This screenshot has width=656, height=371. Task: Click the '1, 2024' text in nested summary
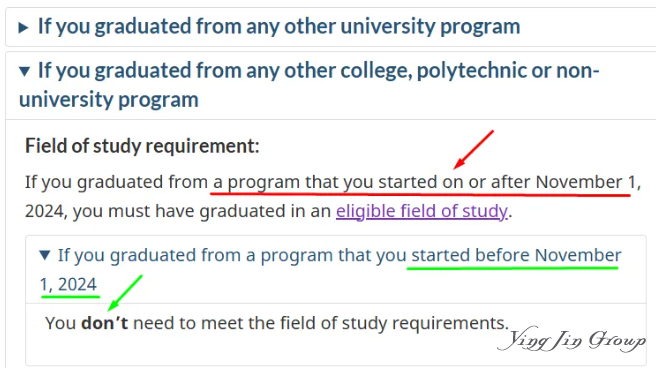point(68,284)
